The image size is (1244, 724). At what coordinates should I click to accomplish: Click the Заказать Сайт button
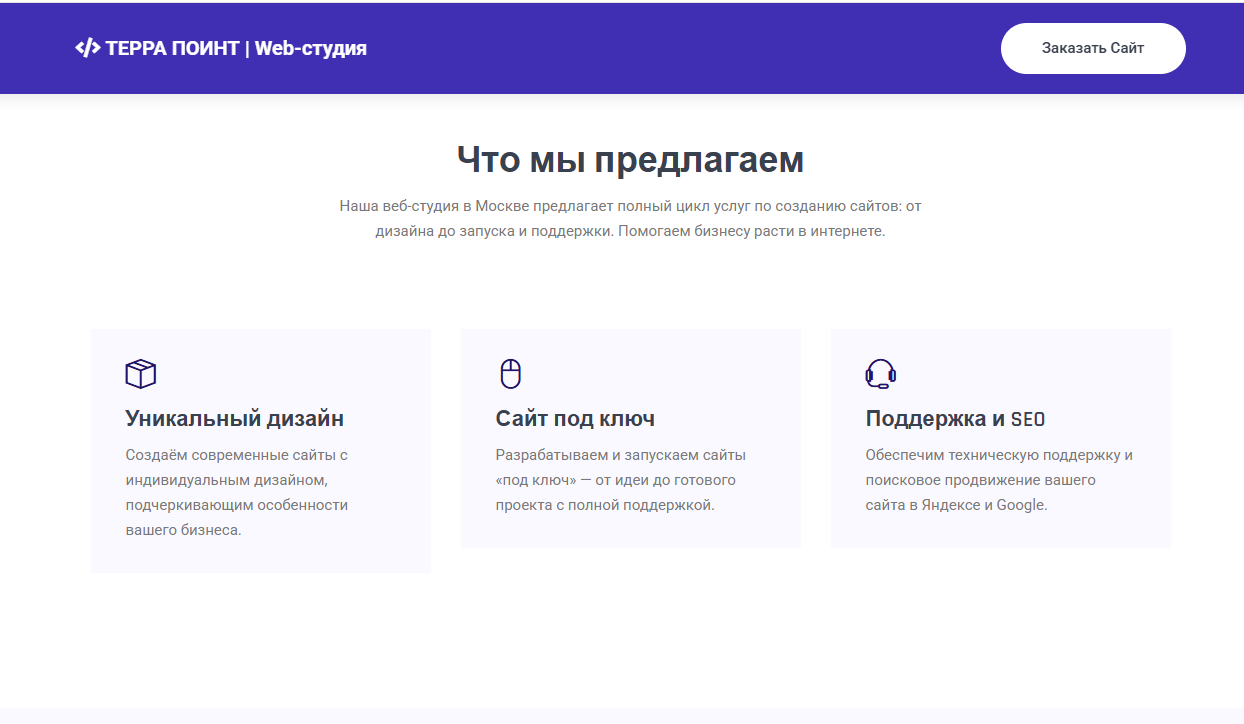1093,48
